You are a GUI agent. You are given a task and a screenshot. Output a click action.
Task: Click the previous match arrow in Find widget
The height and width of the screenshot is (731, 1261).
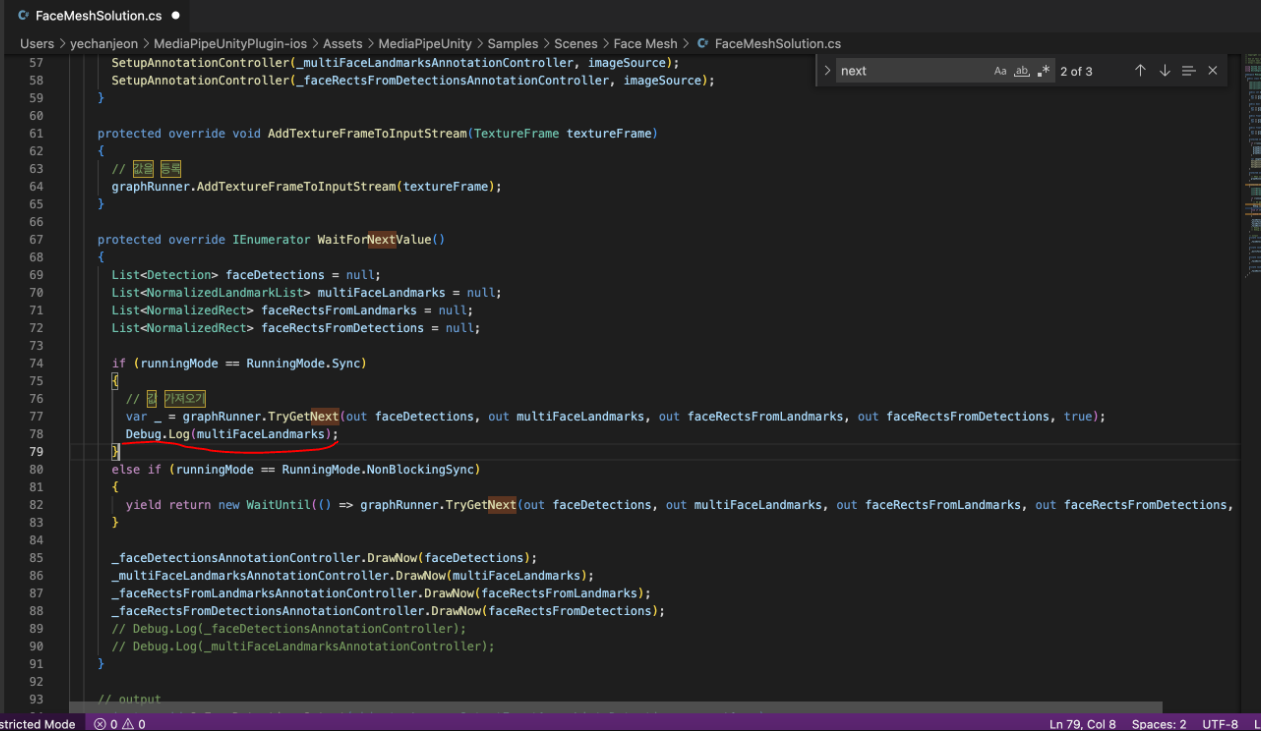1139,70
